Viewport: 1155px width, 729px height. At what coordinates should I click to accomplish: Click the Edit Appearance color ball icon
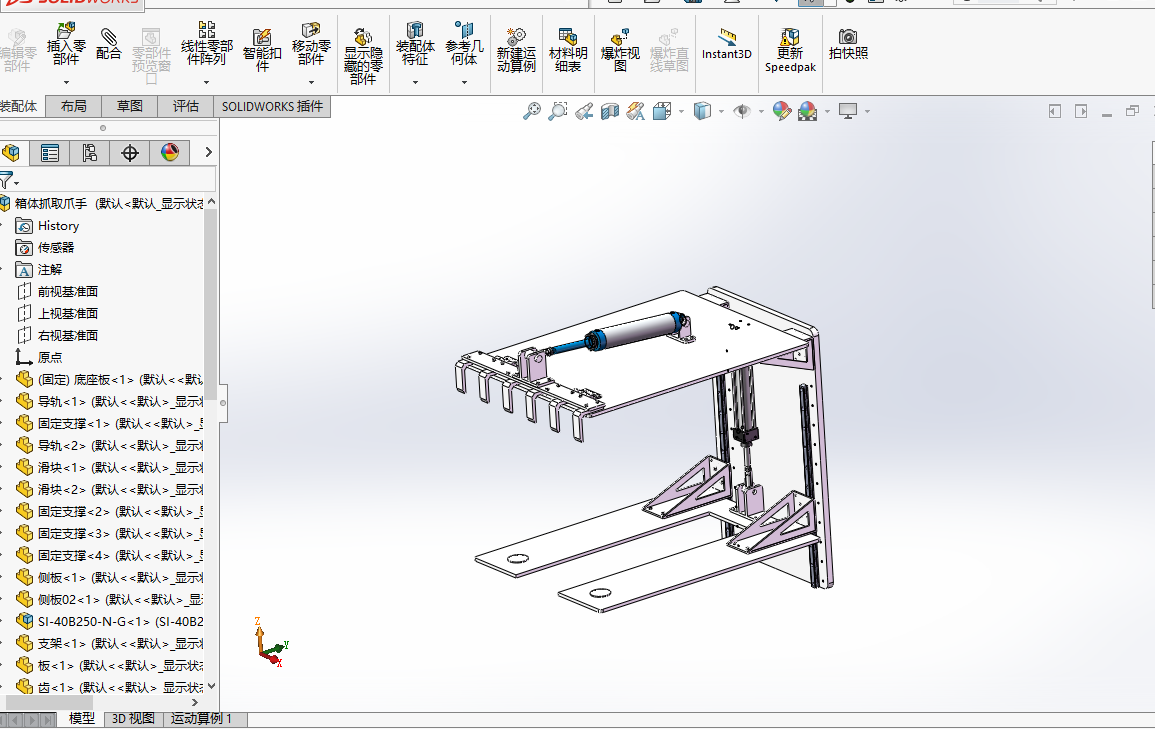tap(782, 111)
